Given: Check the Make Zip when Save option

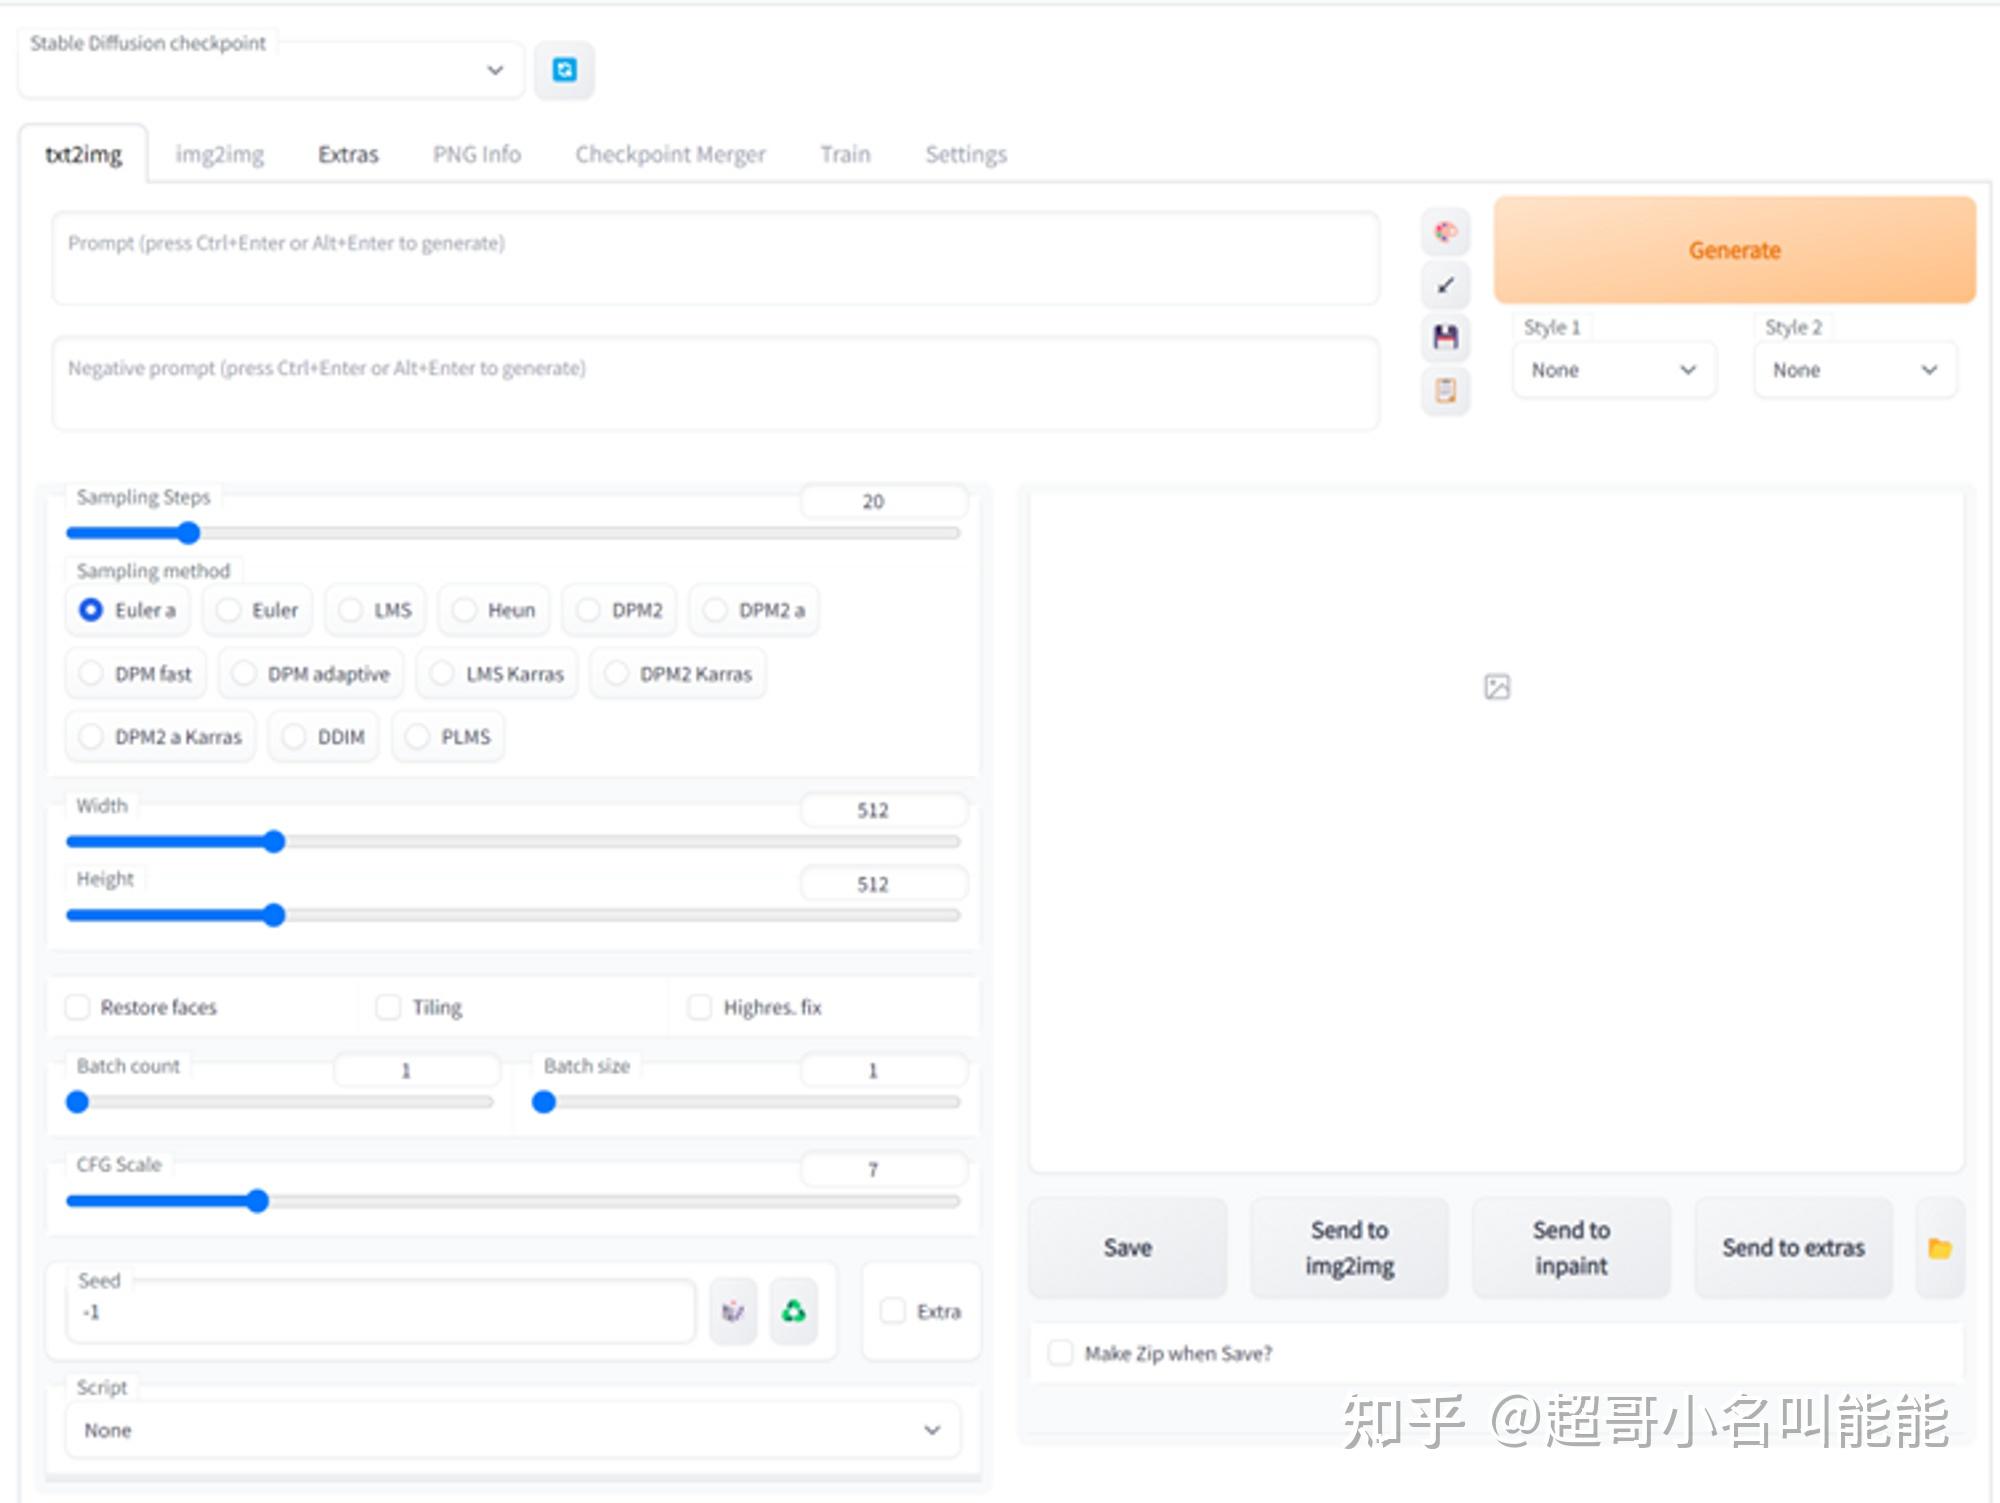Looking at the screenshot, I should pos(1060,1352).
